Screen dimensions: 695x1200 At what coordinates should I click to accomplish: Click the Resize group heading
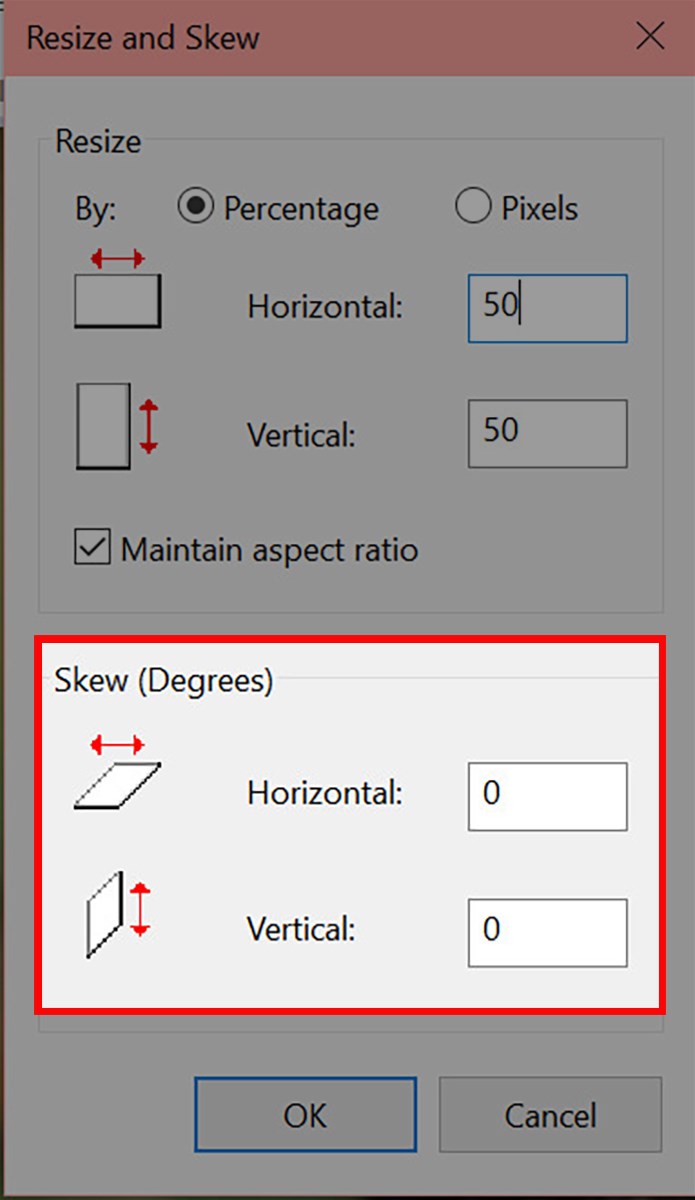[x=98, y=141]
